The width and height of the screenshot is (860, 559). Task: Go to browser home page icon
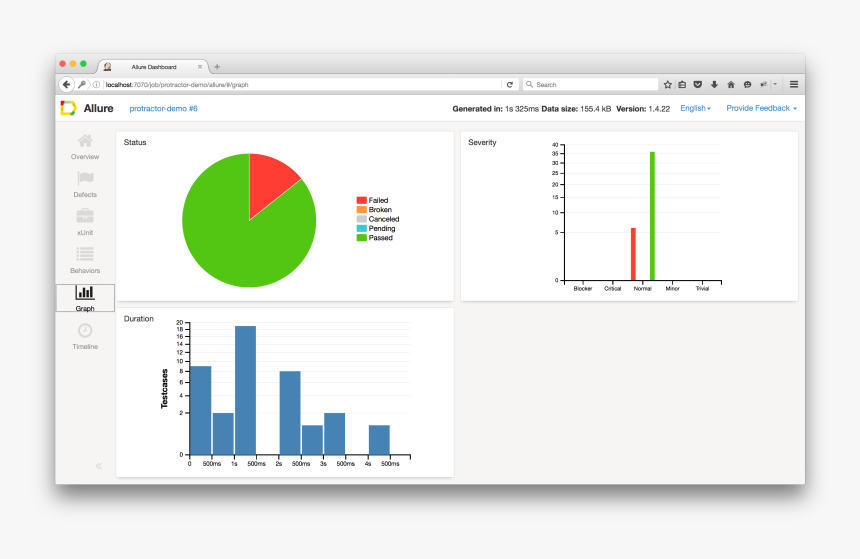731,85
